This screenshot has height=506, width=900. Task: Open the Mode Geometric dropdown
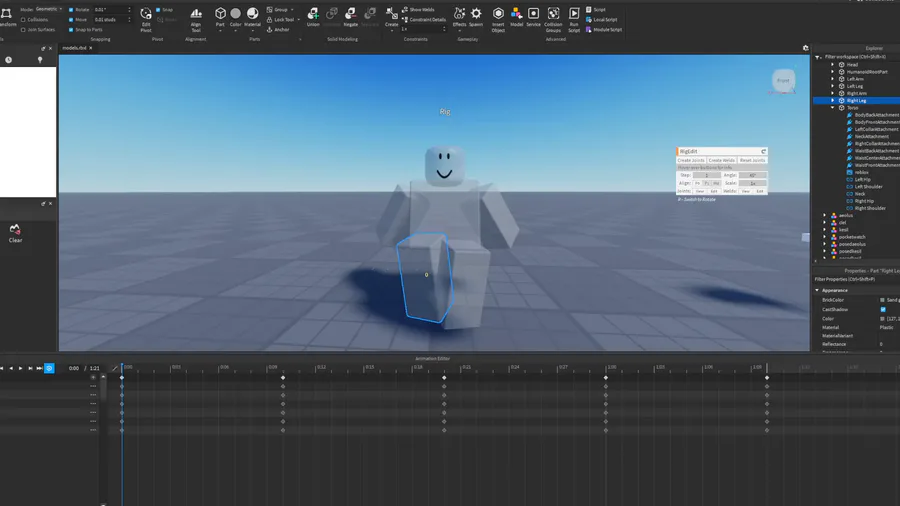click(x=49, y=9)
